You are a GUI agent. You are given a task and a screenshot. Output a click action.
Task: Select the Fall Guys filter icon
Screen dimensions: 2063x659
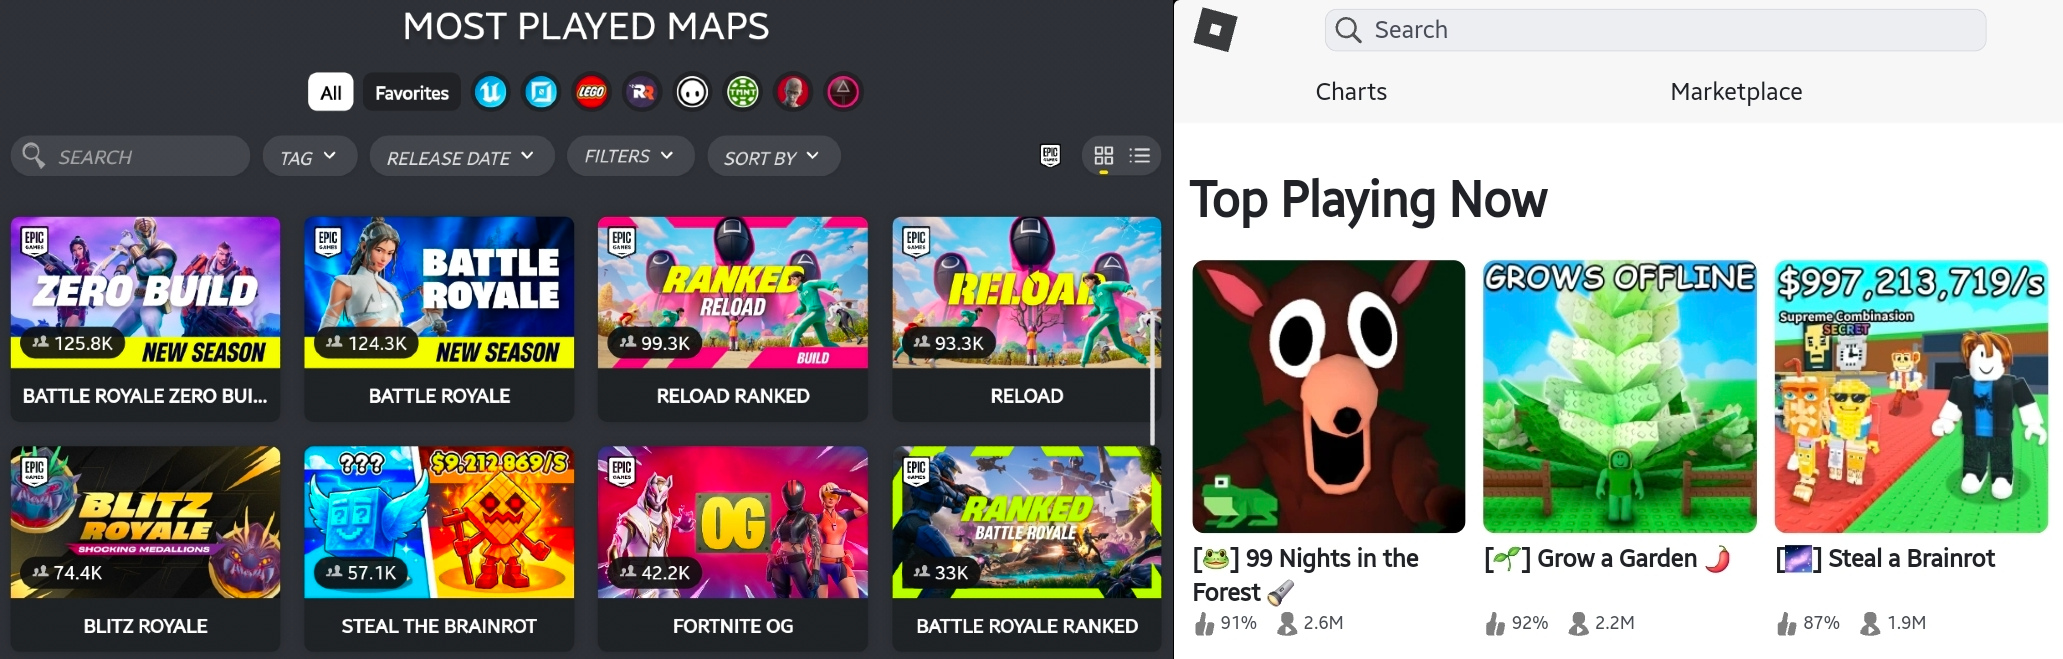692,92
